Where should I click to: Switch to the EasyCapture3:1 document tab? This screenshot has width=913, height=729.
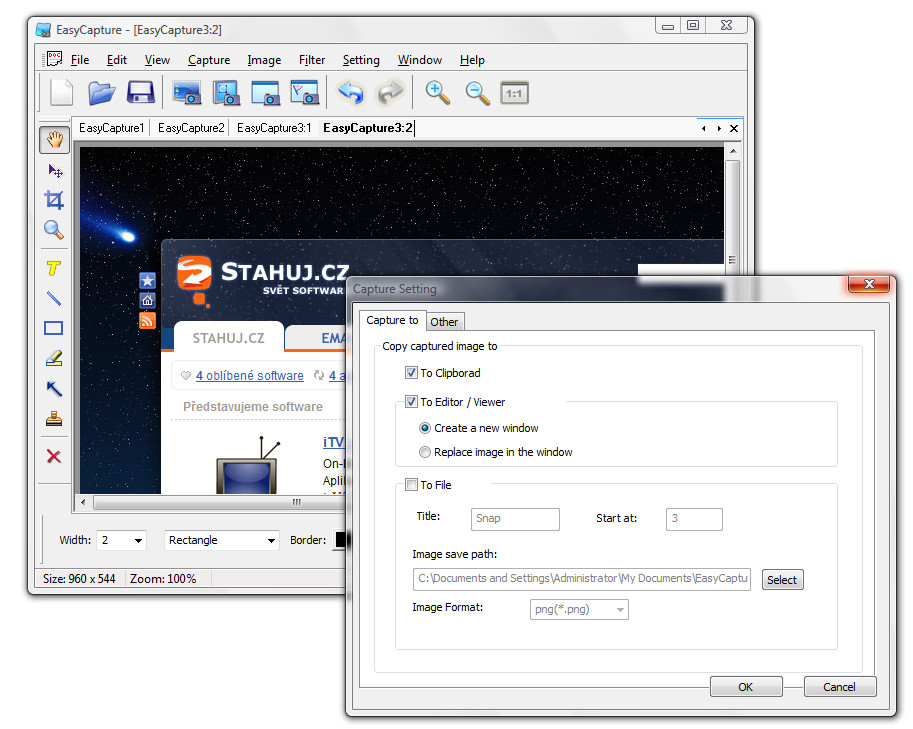click(x=274, y=128)
